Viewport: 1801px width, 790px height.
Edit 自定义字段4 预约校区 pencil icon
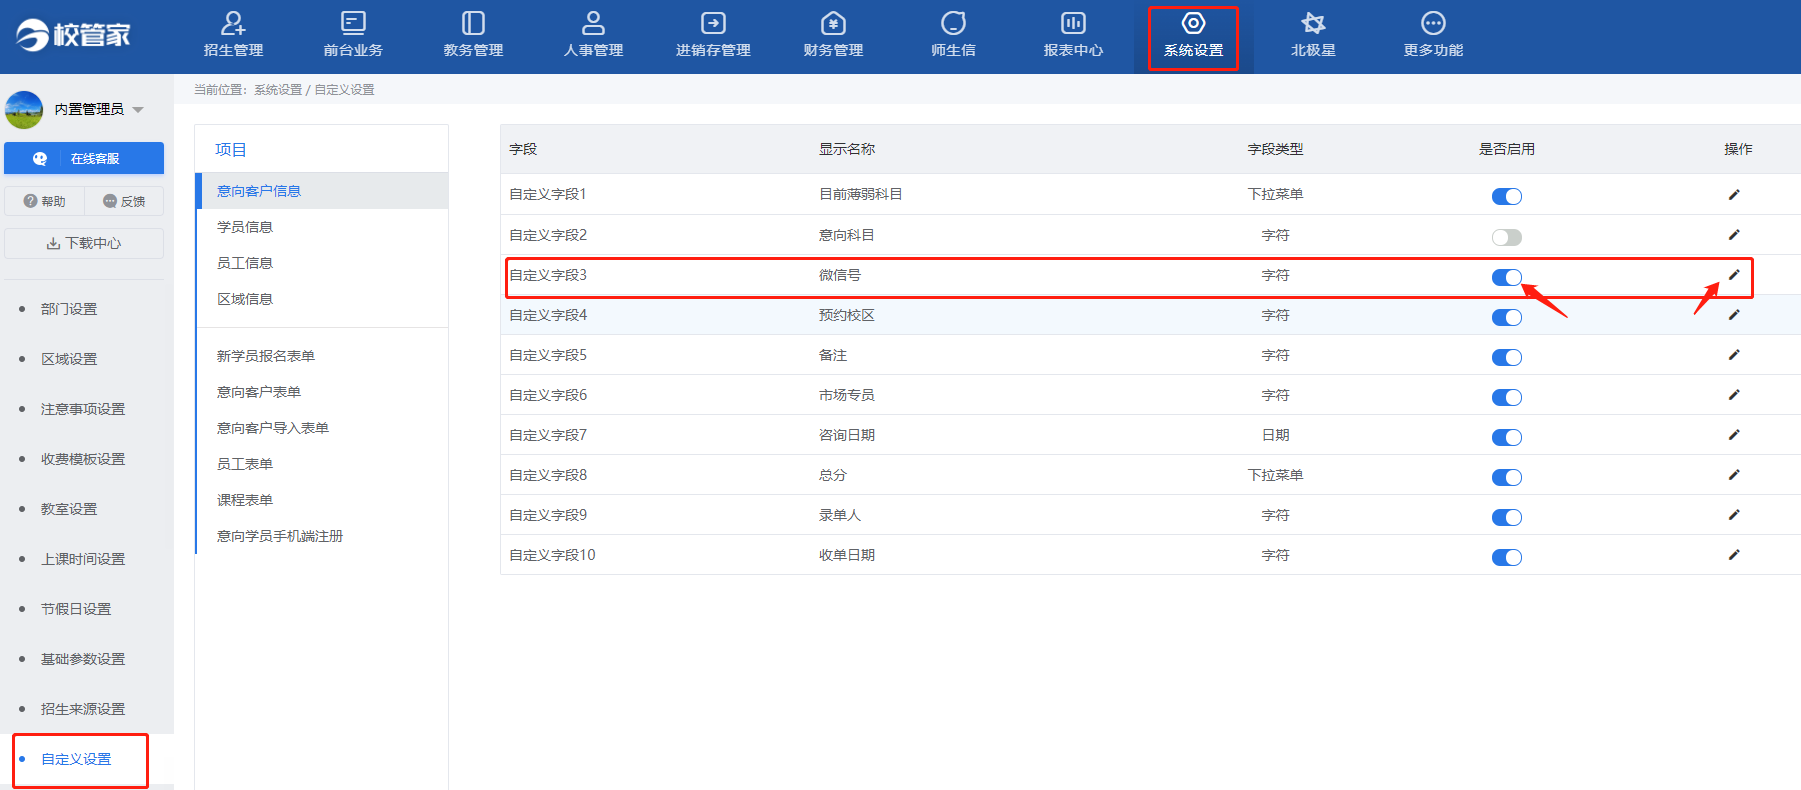point(1734,315)
